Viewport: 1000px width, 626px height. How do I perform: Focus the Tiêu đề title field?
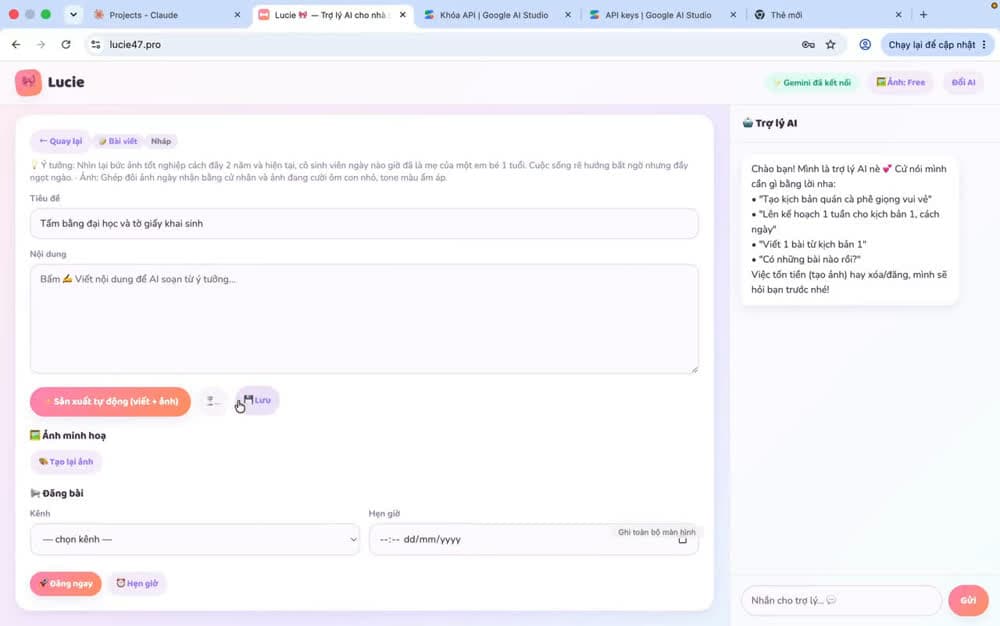(x=364, y=224)
